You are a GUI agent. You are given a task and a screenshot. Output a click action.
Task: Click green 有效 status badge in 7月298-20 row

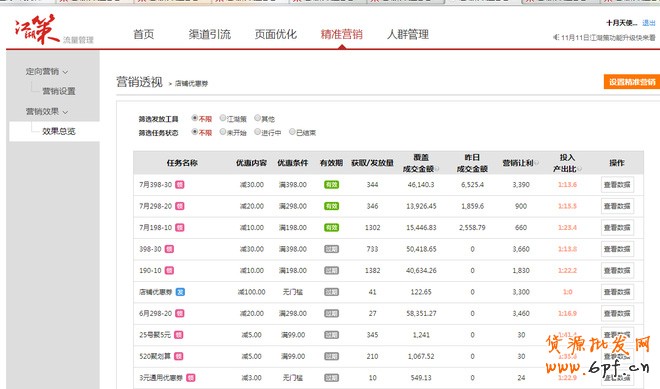coord(331,206)
